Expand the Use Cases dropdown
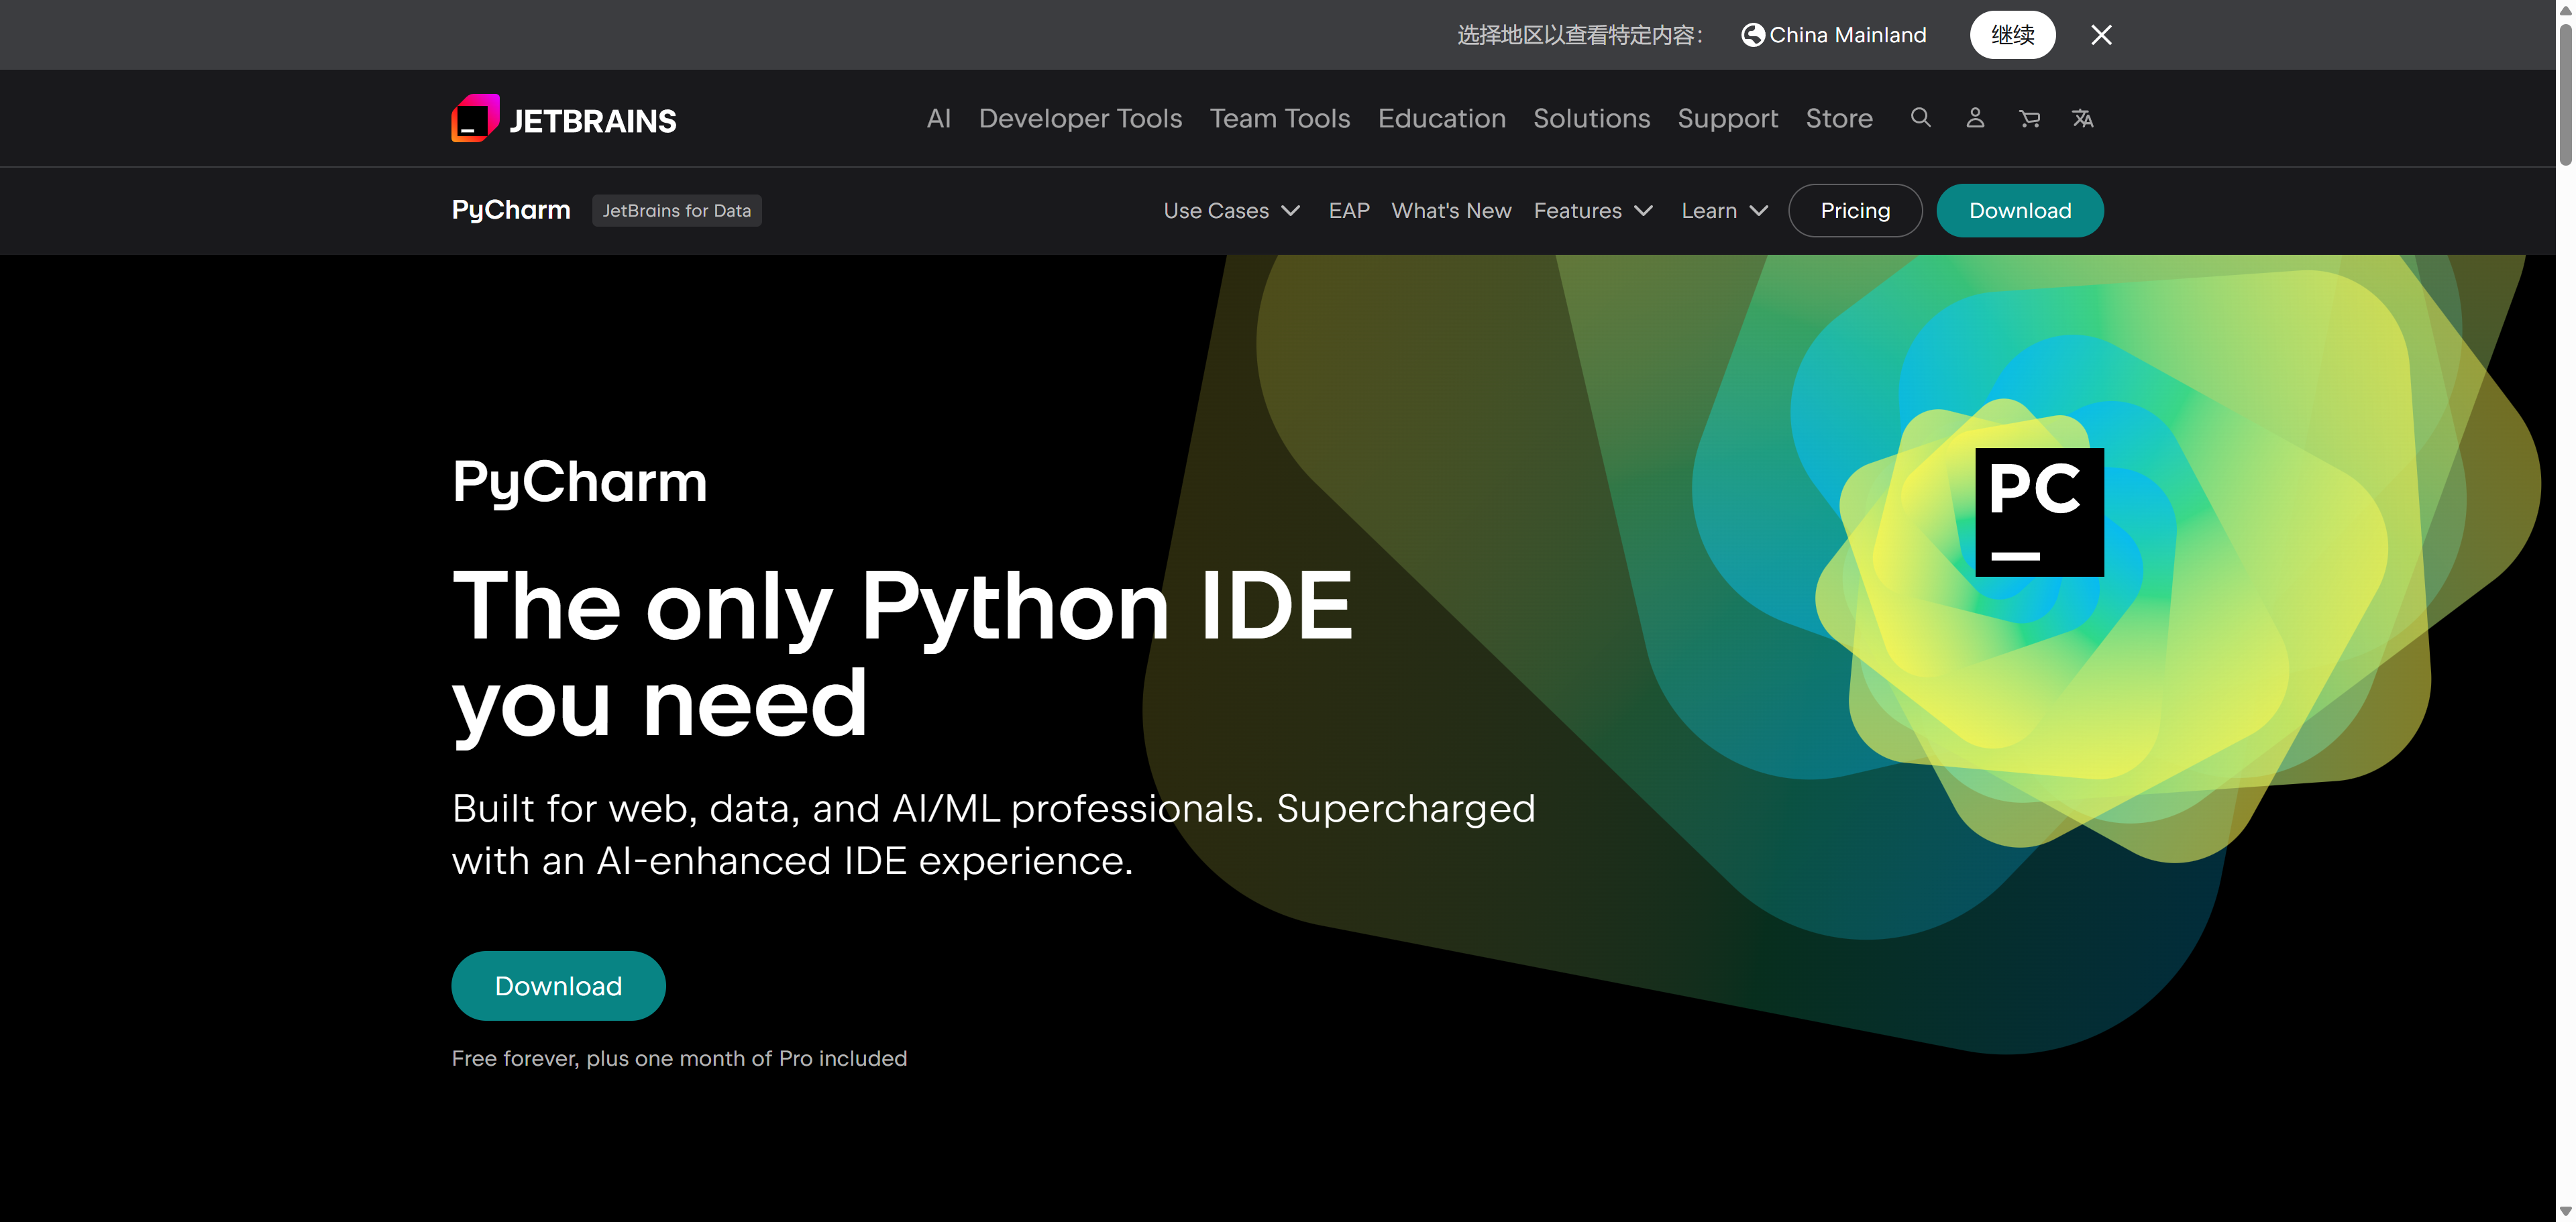This screenshot has height=1222, width=2576. click(1231, 211)
